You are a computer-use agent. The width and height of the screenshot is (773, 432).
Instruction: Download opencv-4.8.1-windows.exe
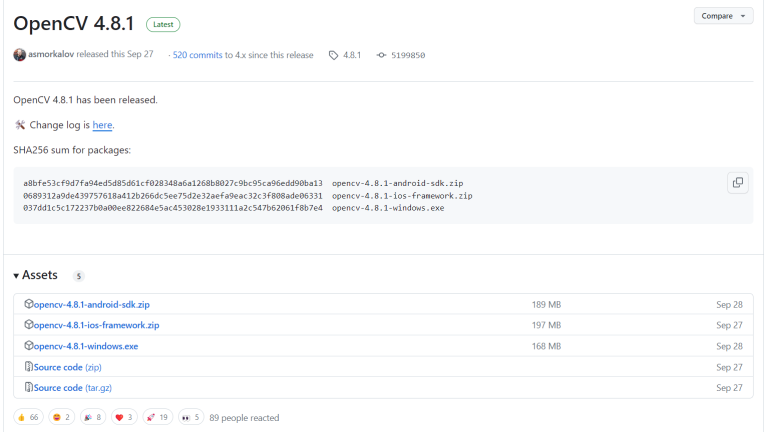tap(86, 346)
